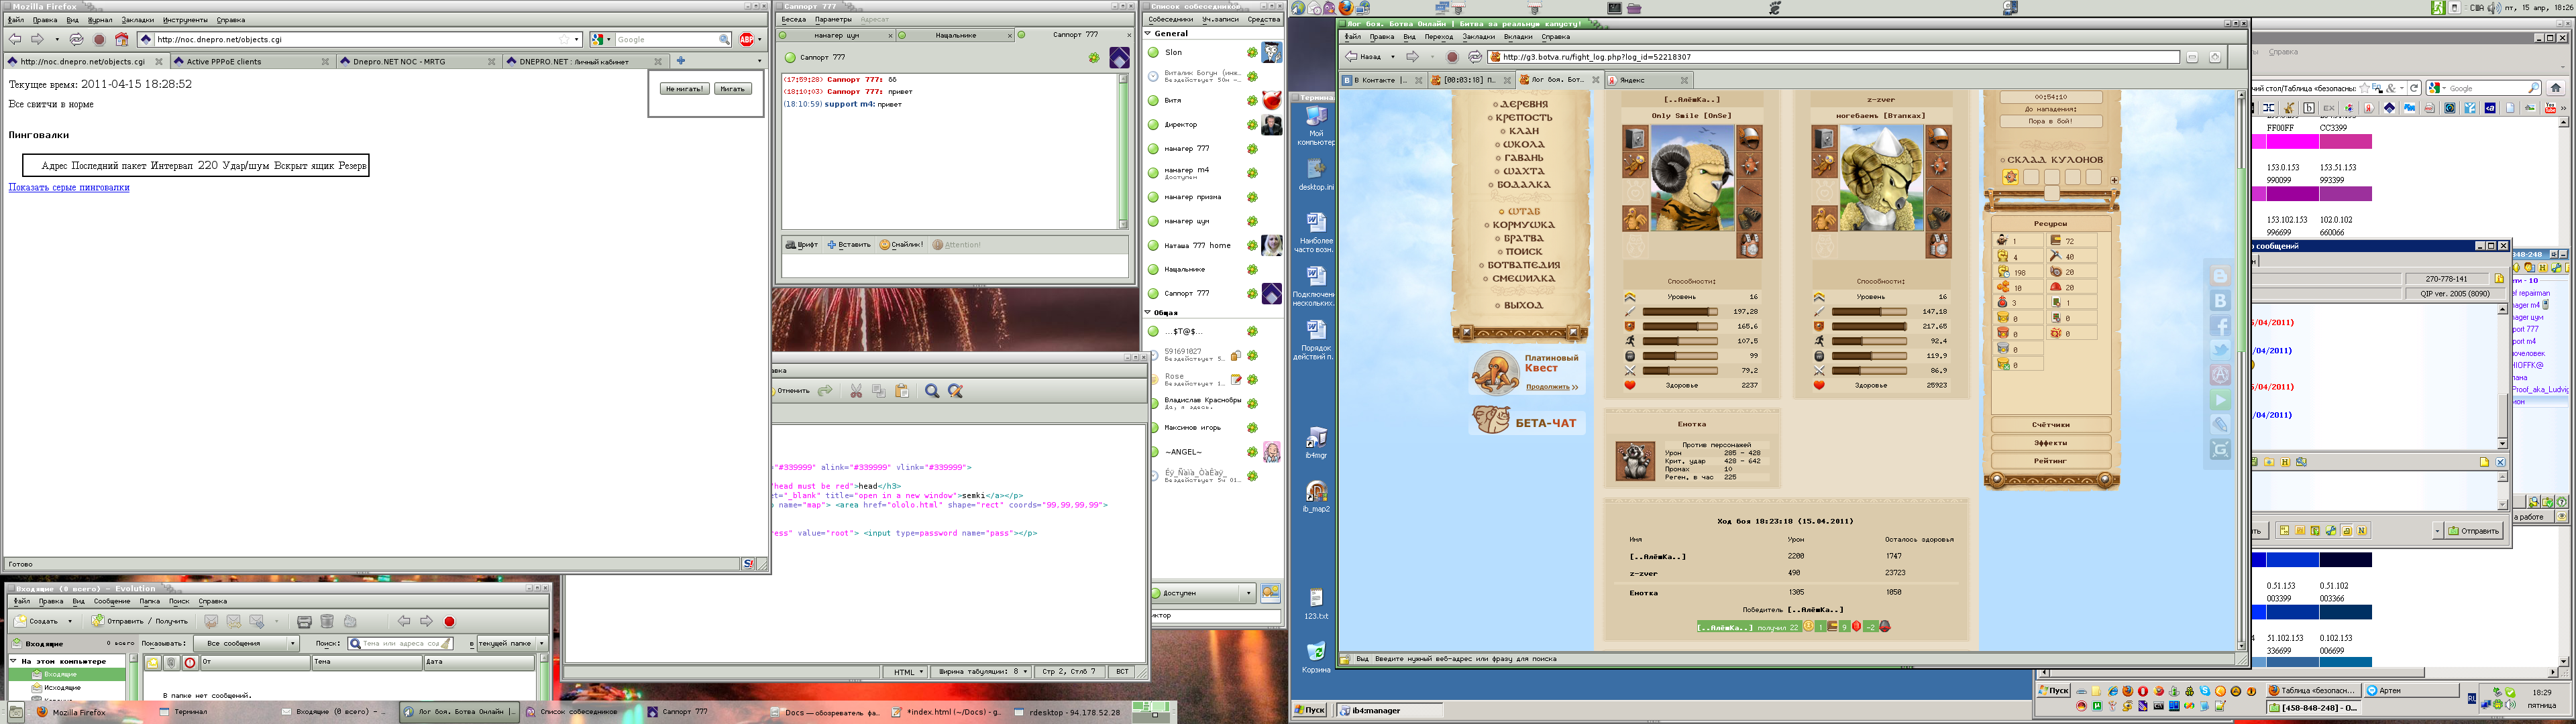Click Firefox home button in left browser
This screenshot has width=2576, height=724.
pos(122,40)
